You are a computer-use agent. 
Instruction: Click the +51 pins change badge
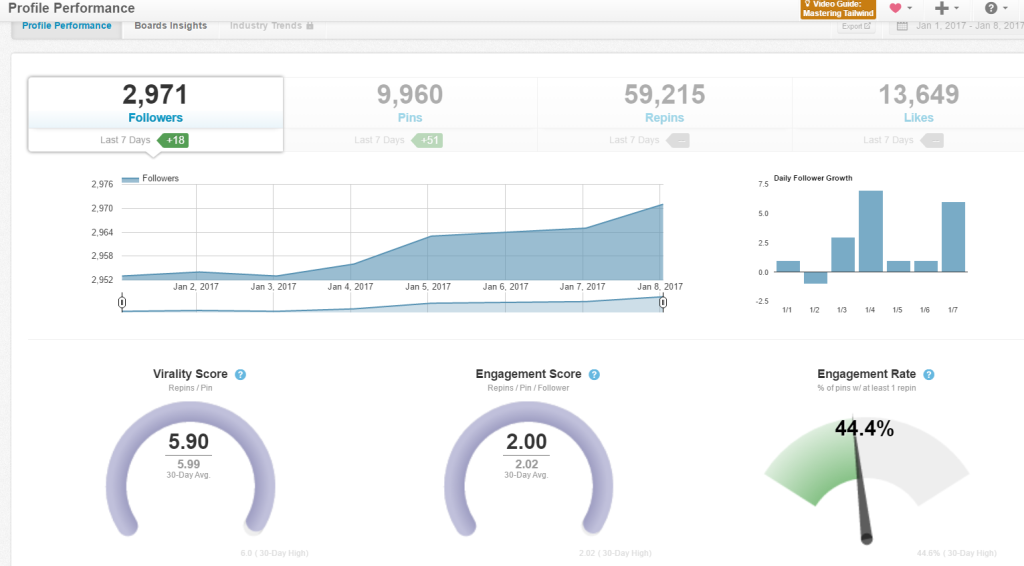427,140
